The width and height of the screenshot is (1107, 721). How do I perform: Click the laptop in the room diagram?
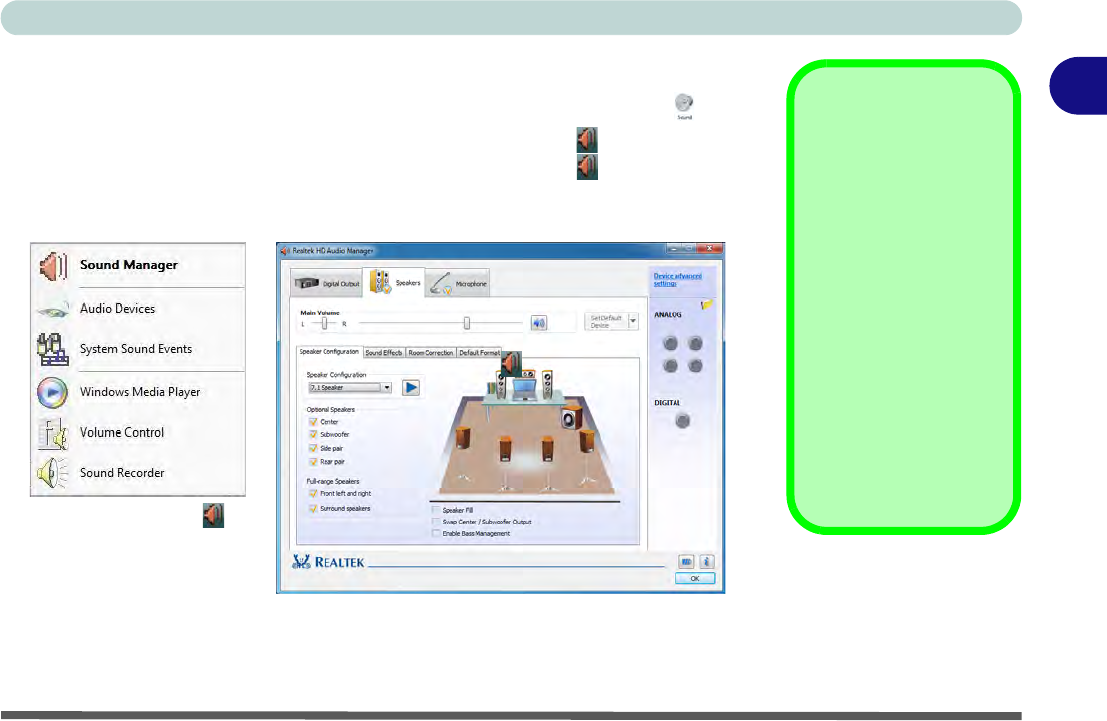click(524, 389)
